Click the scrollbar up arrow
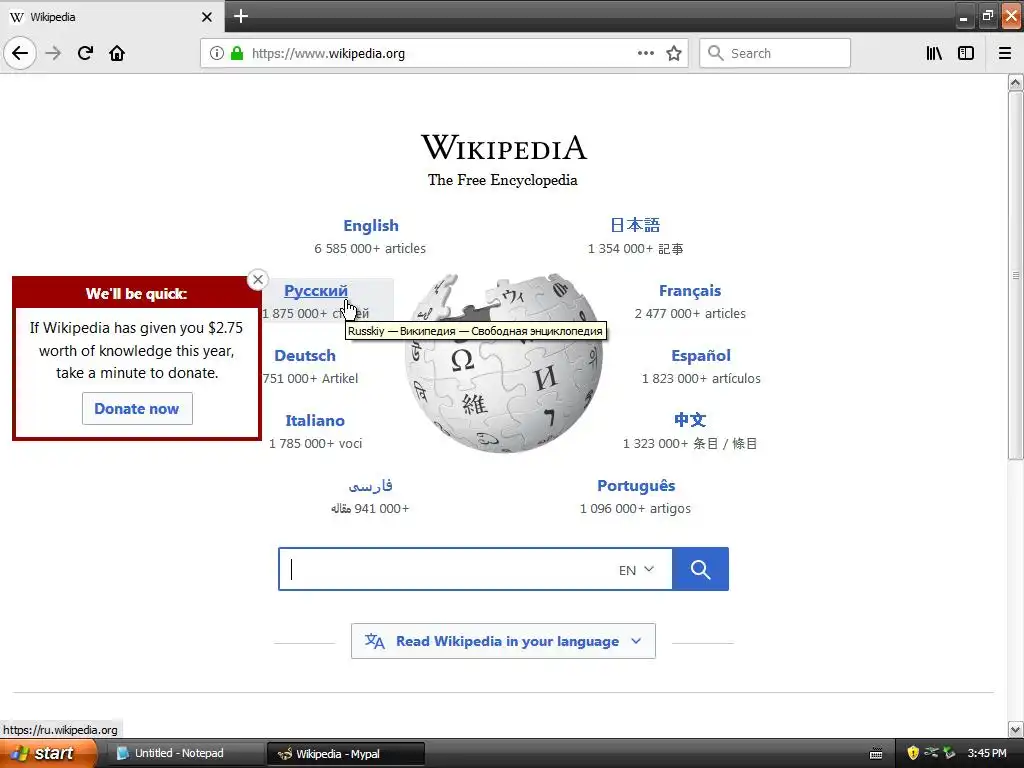 (x=1015, y=82)
